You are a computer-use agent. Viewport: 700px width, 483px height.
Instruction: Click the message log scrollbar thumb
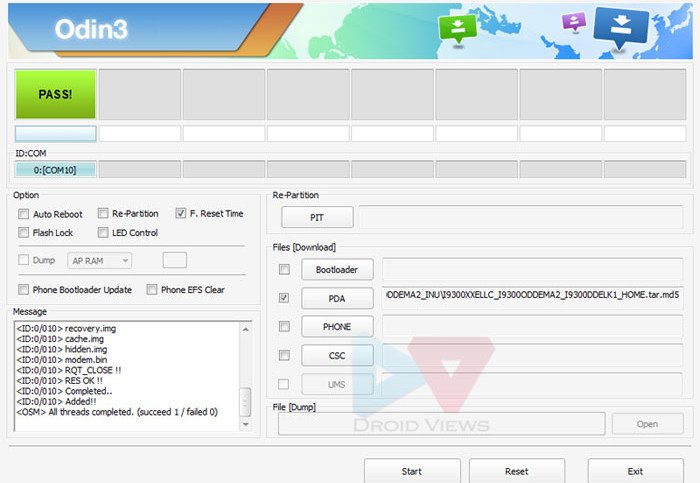coord(246,402)
